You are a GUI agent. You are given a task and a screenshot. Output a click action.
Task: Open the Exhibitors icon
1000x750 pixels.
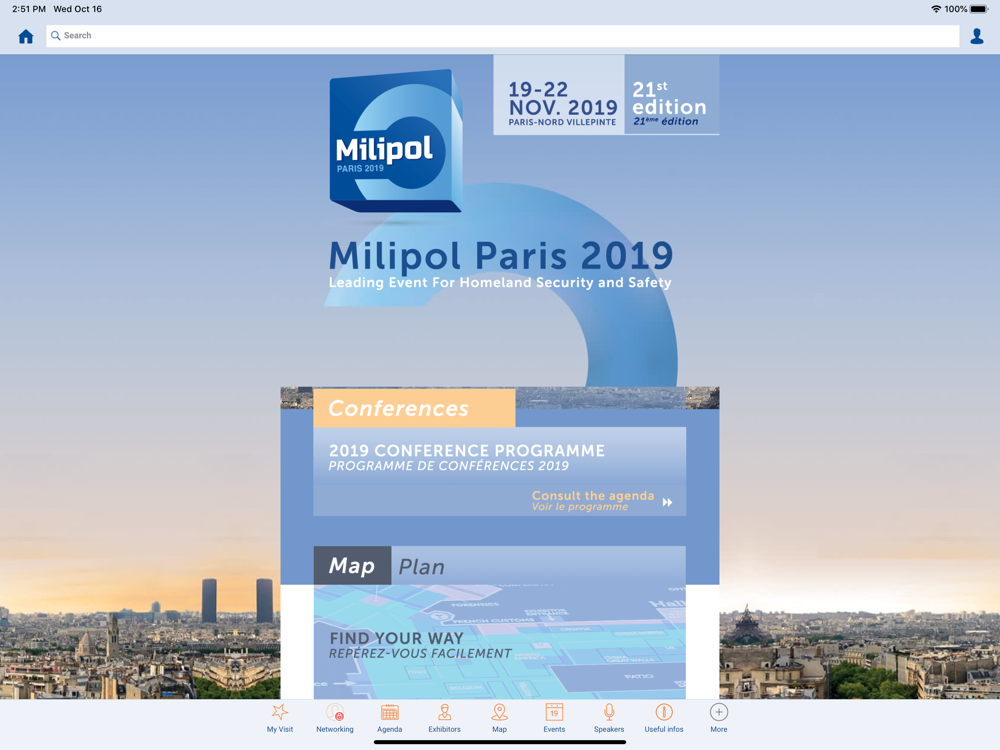(445, 712)
